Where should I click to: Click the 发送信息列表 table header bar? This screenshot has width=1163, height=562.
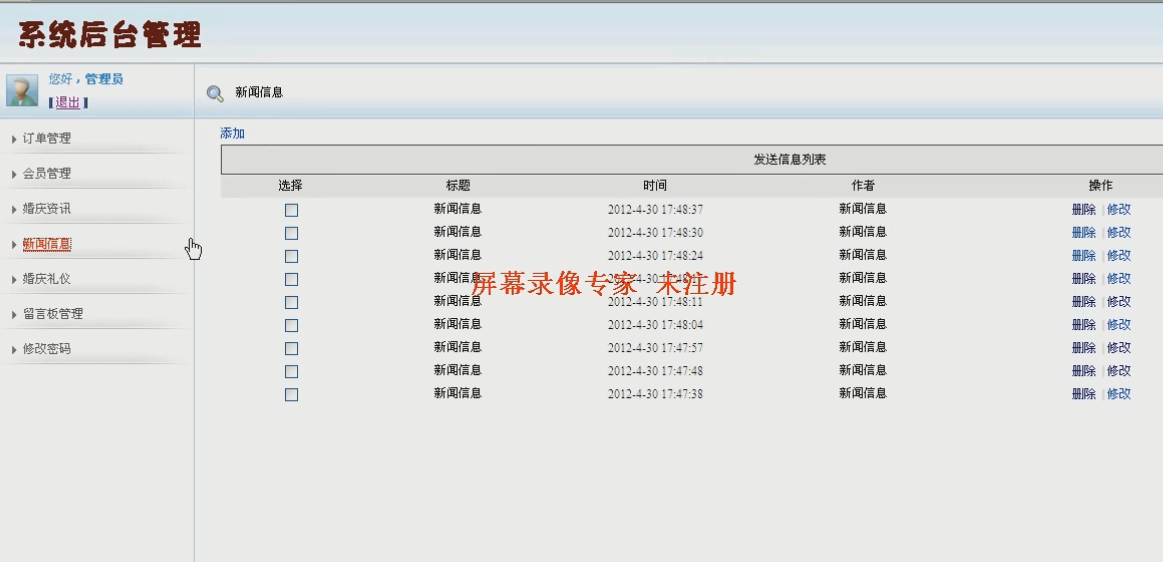click(x=790, y=160)
